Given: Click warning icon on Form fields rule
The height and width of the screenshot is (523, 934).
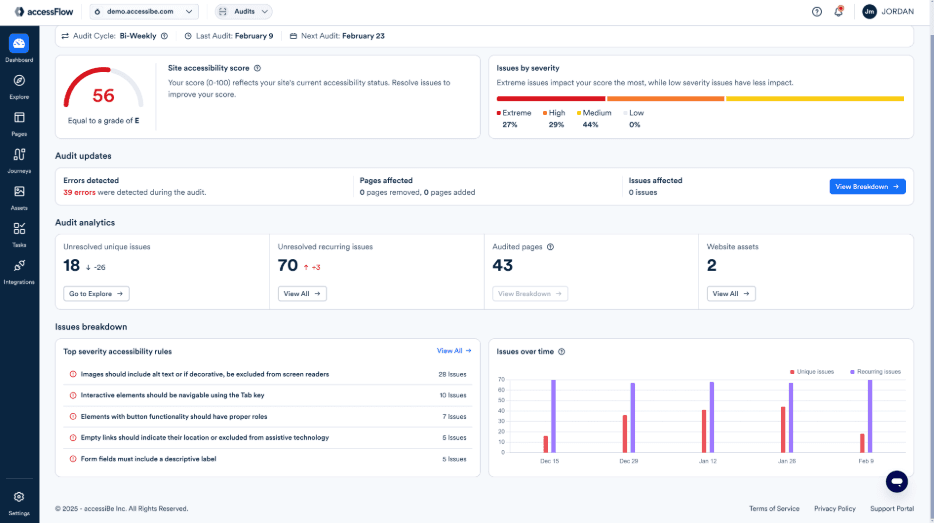Looking at the screenshot, I should [x=73, y=459].
